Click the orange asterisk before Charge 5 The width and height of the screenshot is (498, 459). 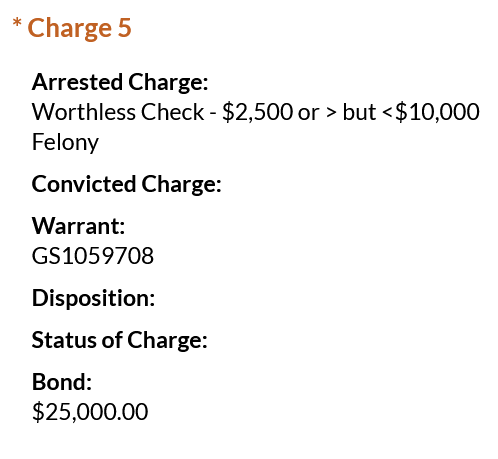tap(17, 23)
